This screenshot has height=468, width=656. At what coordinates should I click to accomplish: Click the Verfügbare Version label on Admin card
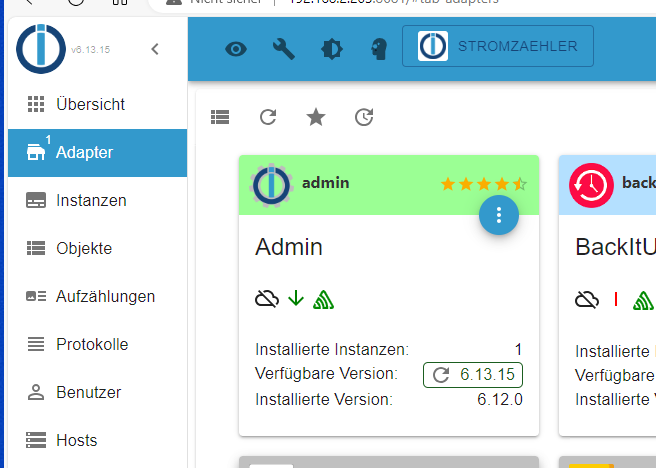click(327, 373)
